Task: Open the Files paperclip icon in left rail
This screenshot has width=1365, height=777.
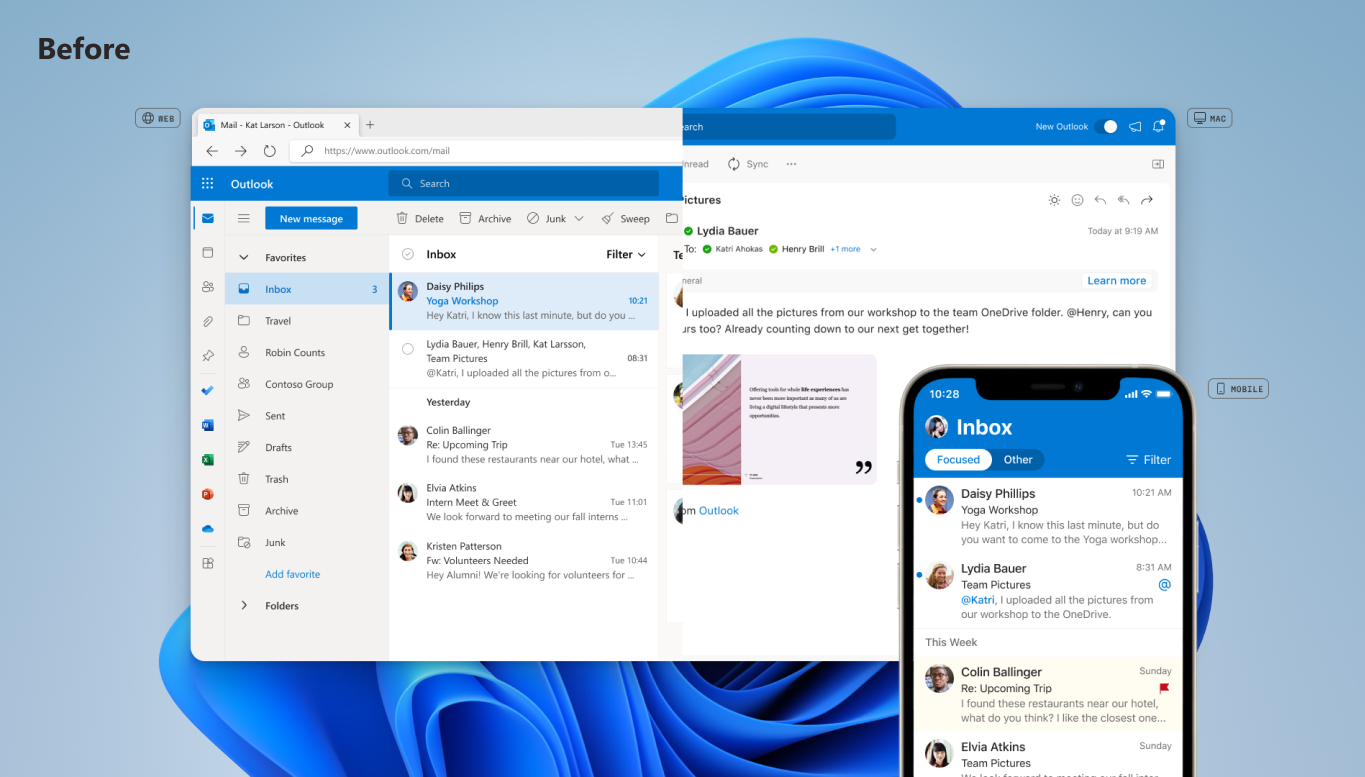Action: [x=207, y=322]
